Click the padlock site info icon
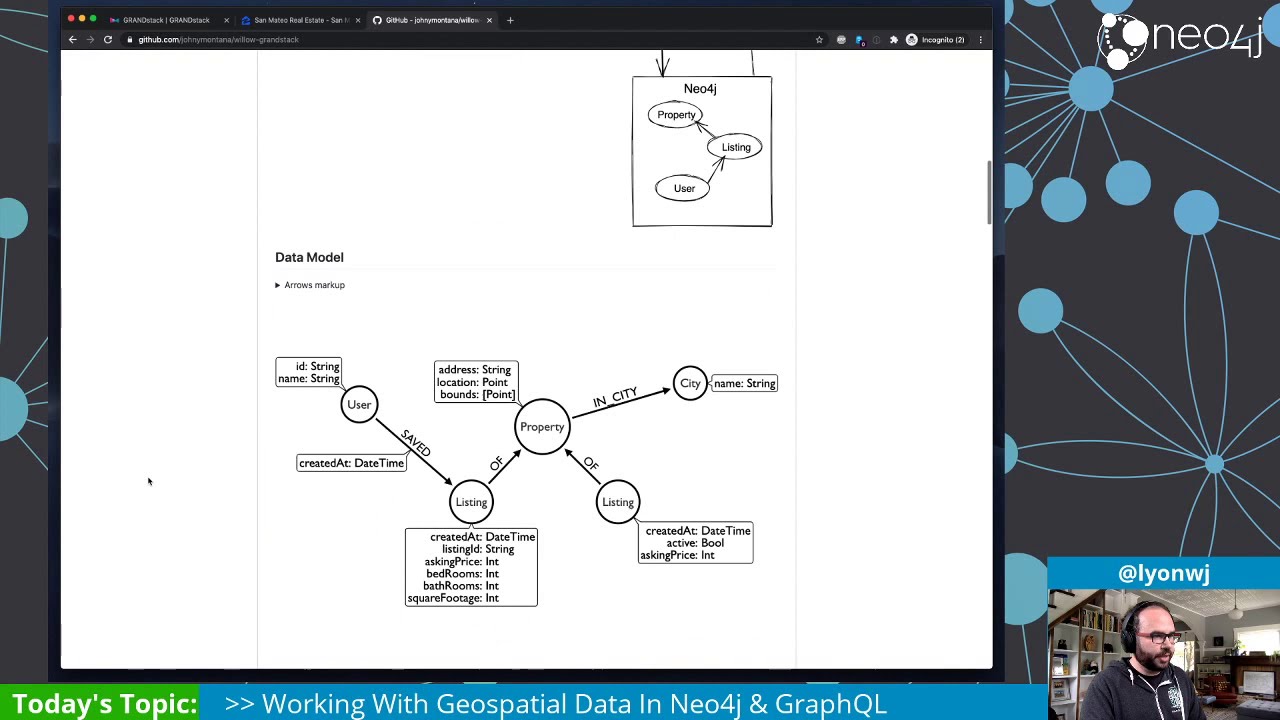The width and height of the screenshot is (1280, 720). click(130, 40)
